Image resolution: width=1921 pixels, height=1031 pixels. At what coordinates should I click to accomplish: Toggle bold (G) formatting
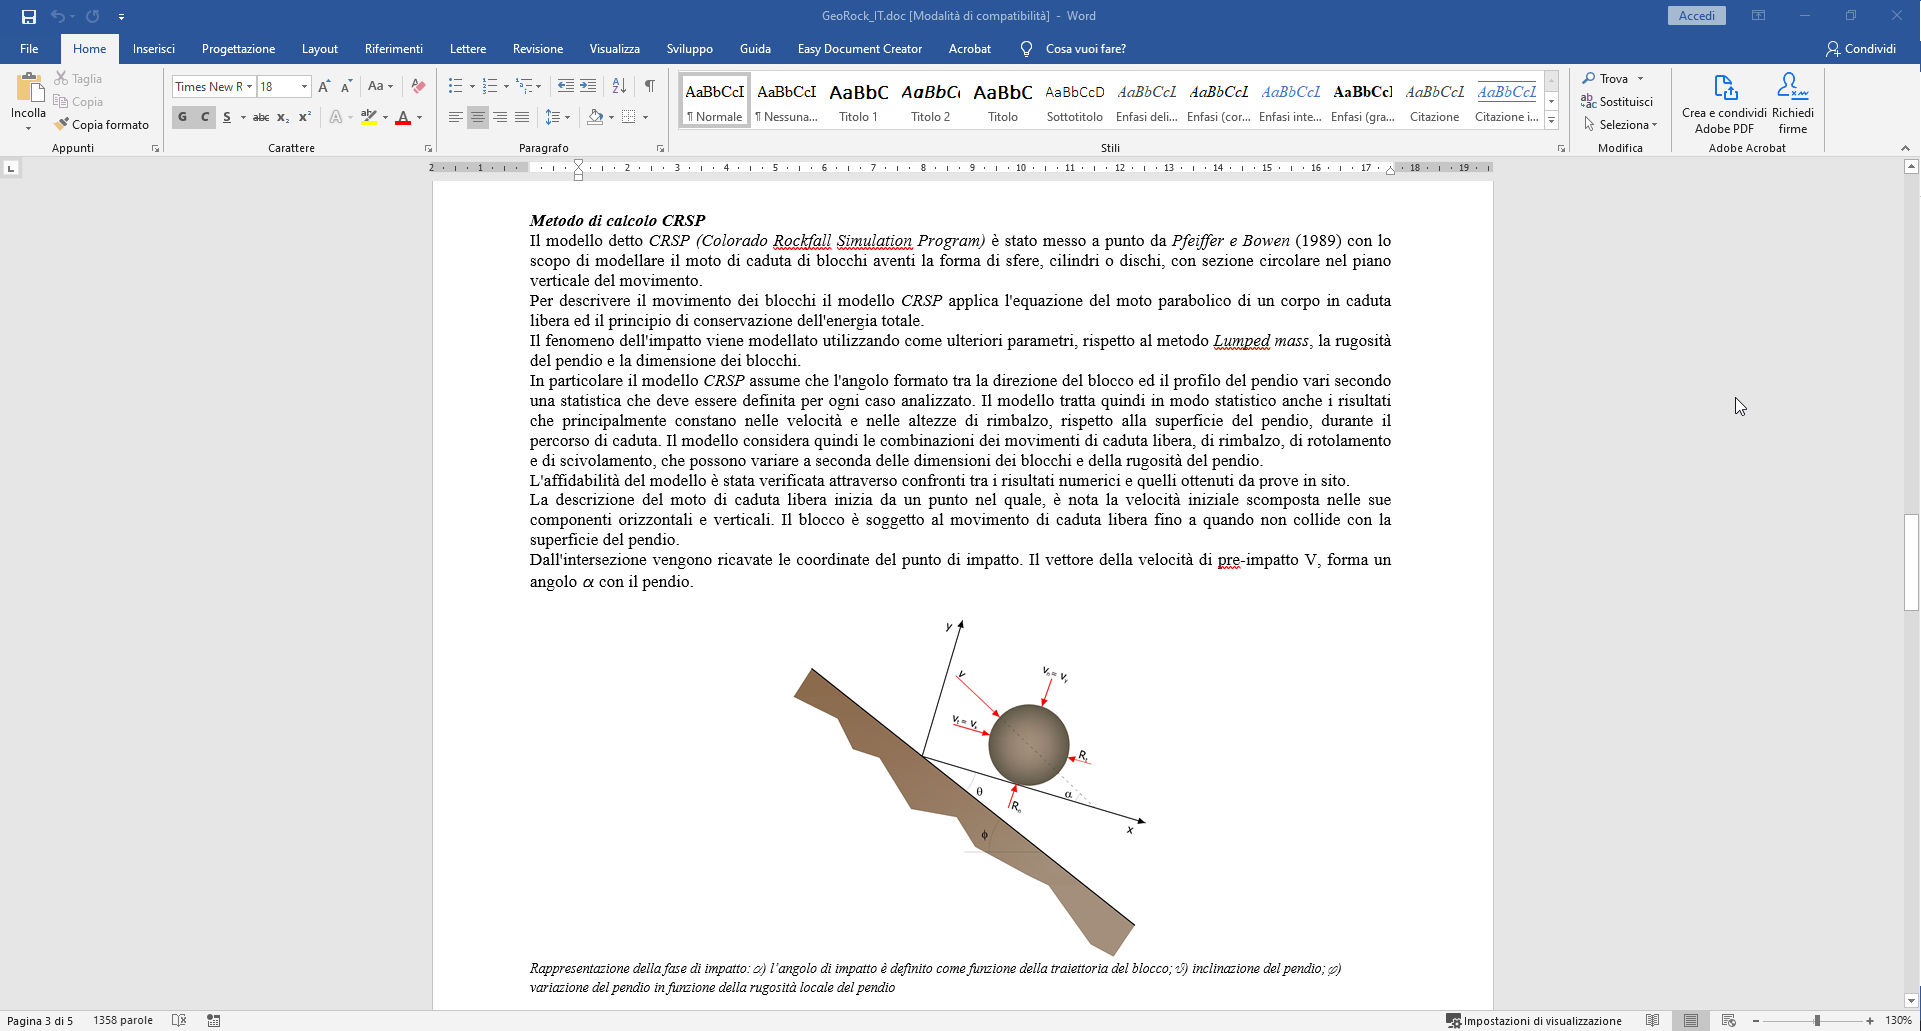pos(182,117)
